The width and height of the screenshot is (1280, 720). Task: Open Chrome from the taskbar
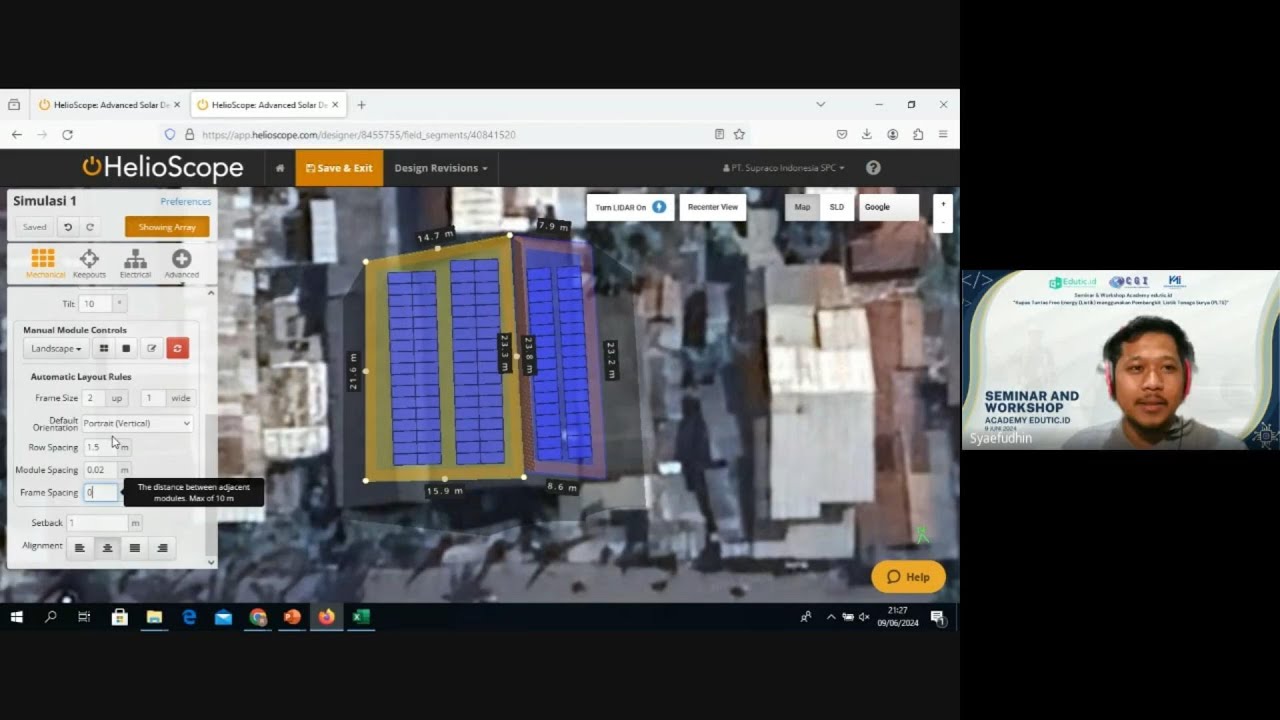point(258,617)
